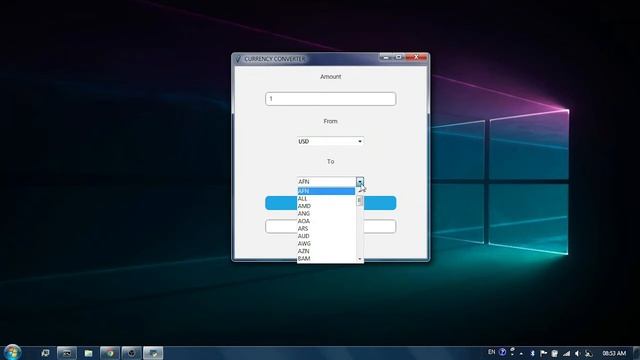Click the network signal tray icon

coord(566,353)
